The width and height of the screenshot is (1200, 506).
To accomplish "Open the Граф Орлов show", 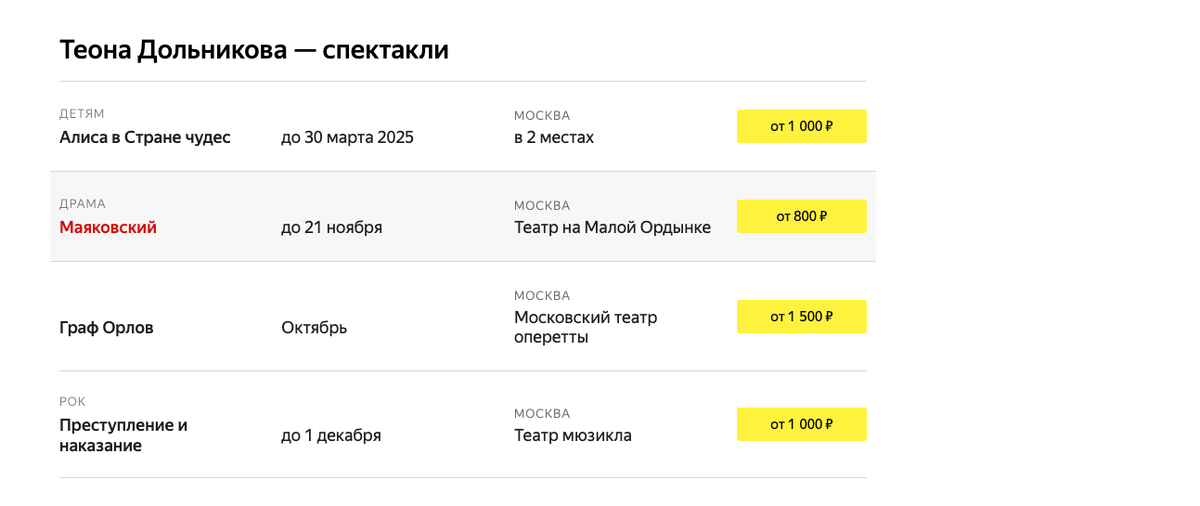I will click(106, 327).
